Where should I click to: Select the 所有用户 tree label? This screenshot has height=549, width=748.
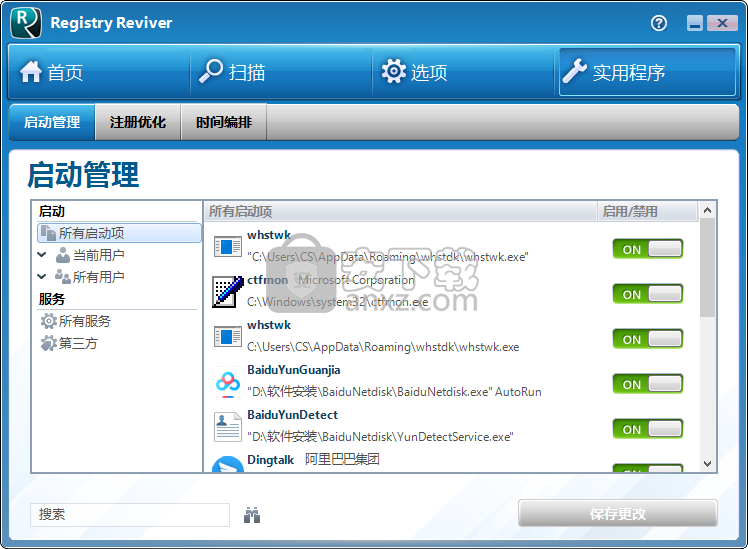99,277
